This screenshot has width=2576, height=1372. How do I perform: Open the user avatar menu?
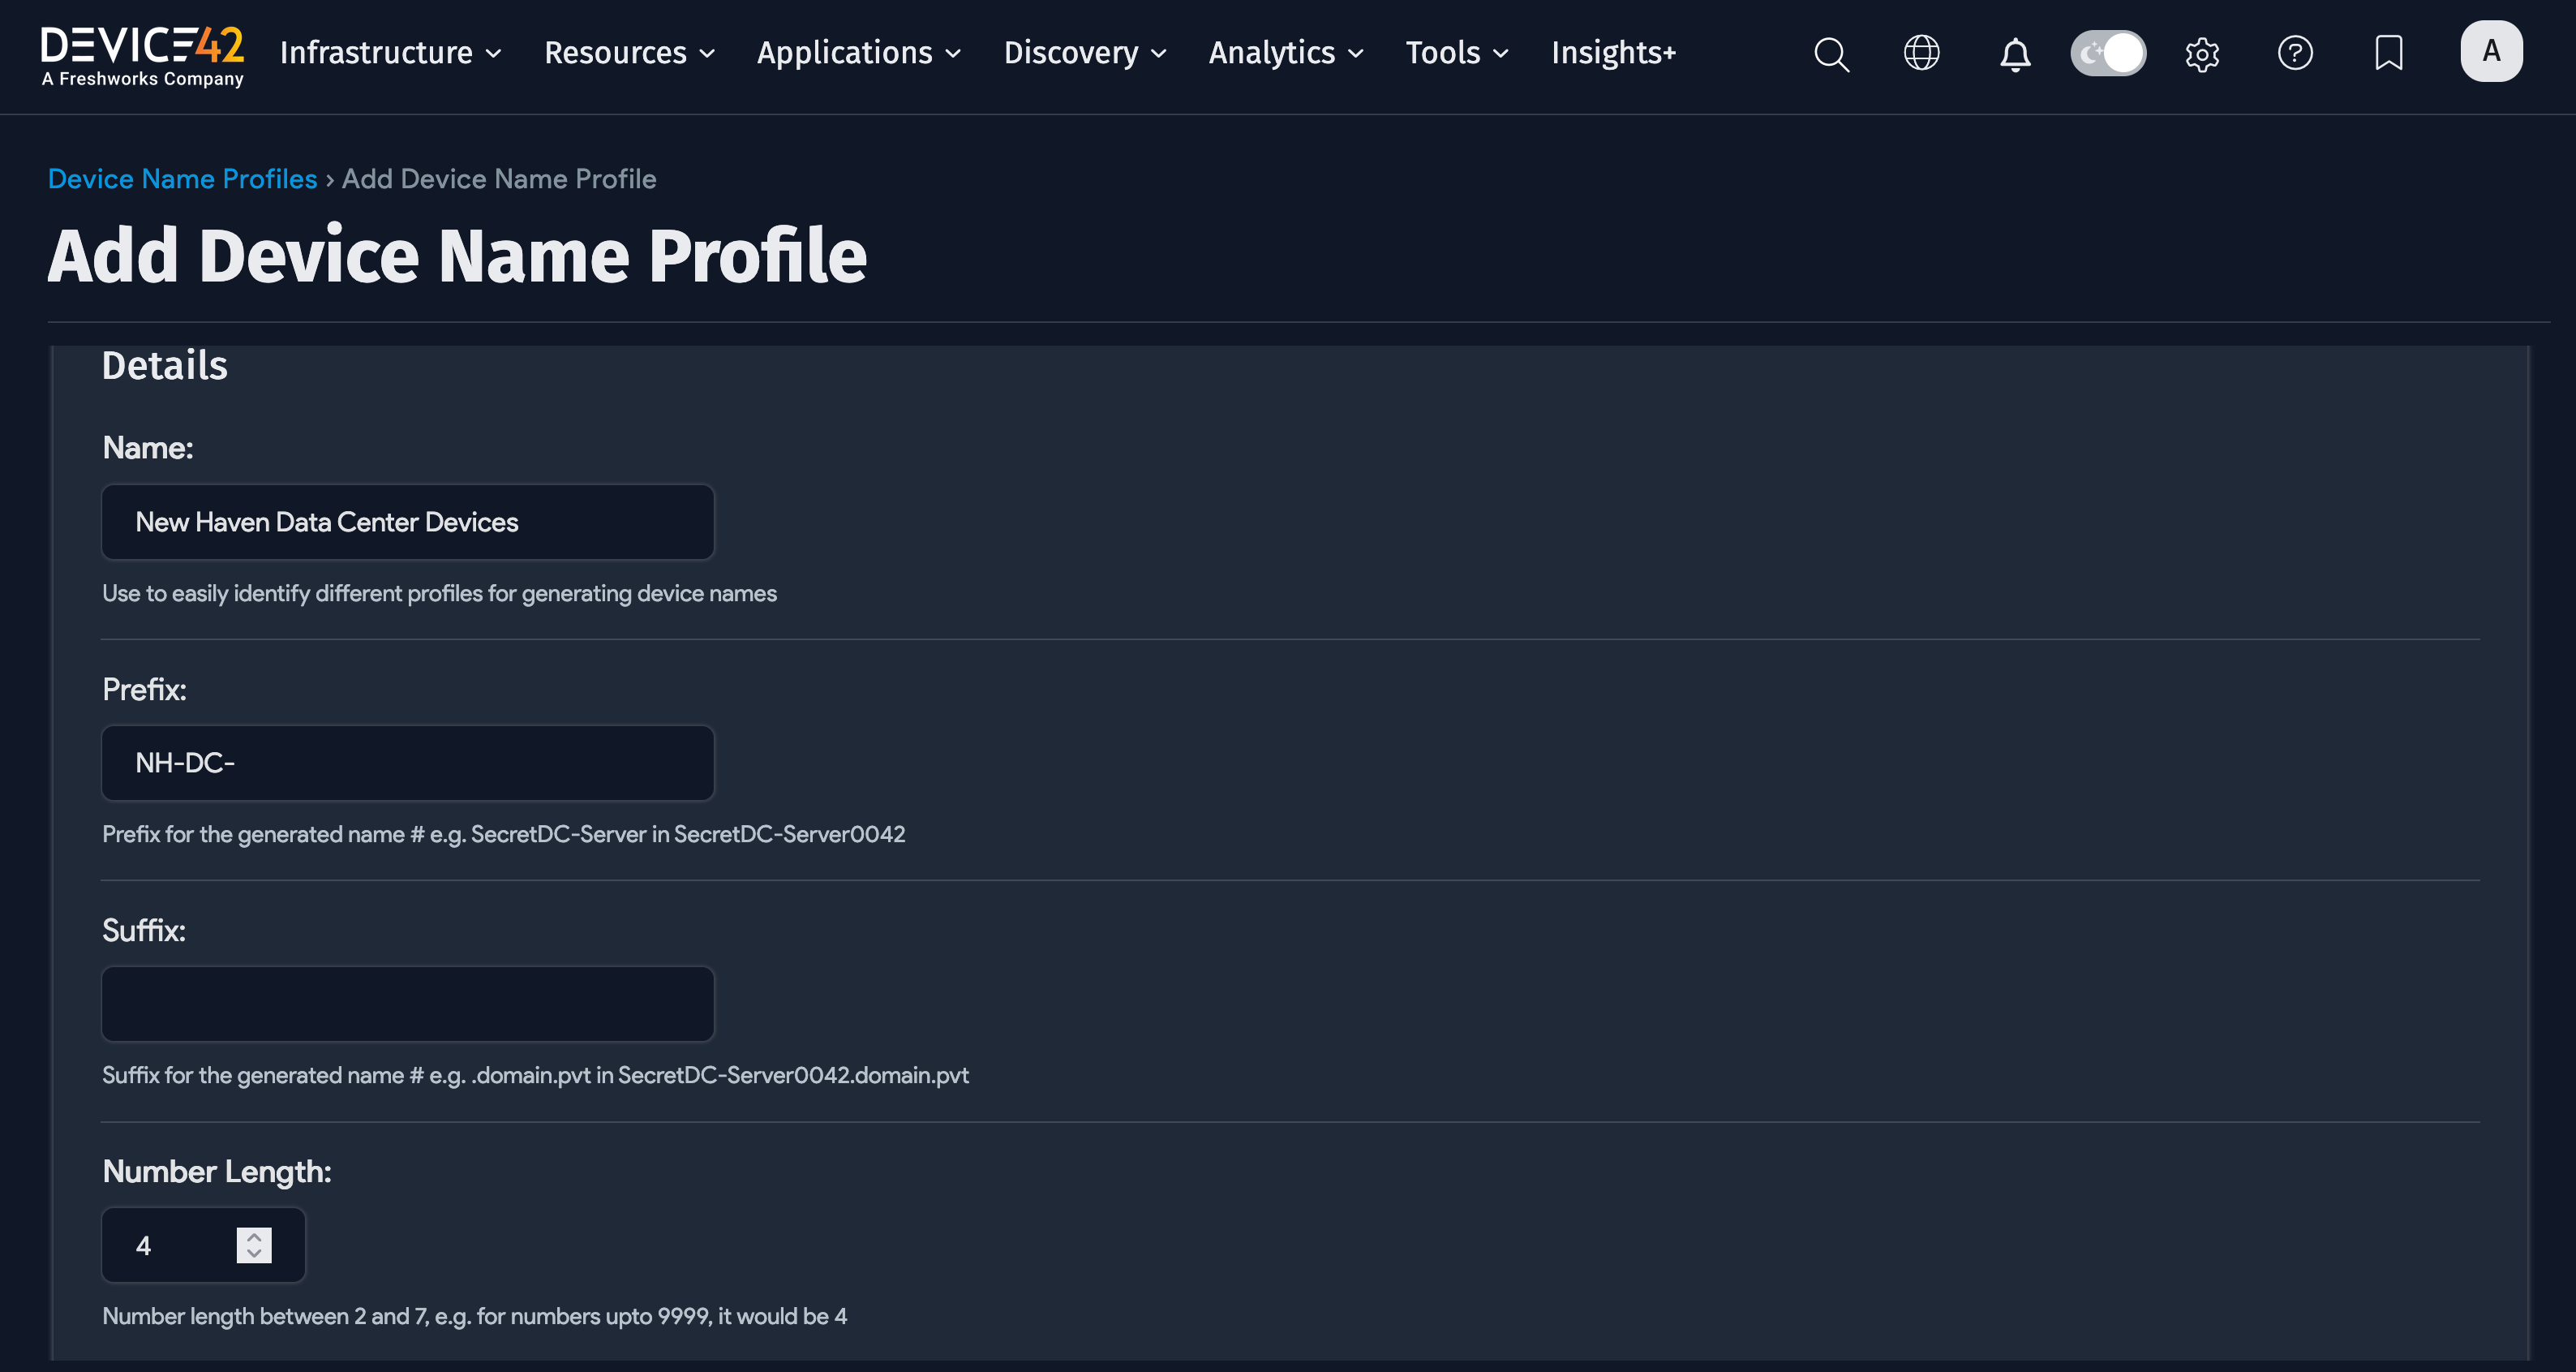coord(2492,51)
